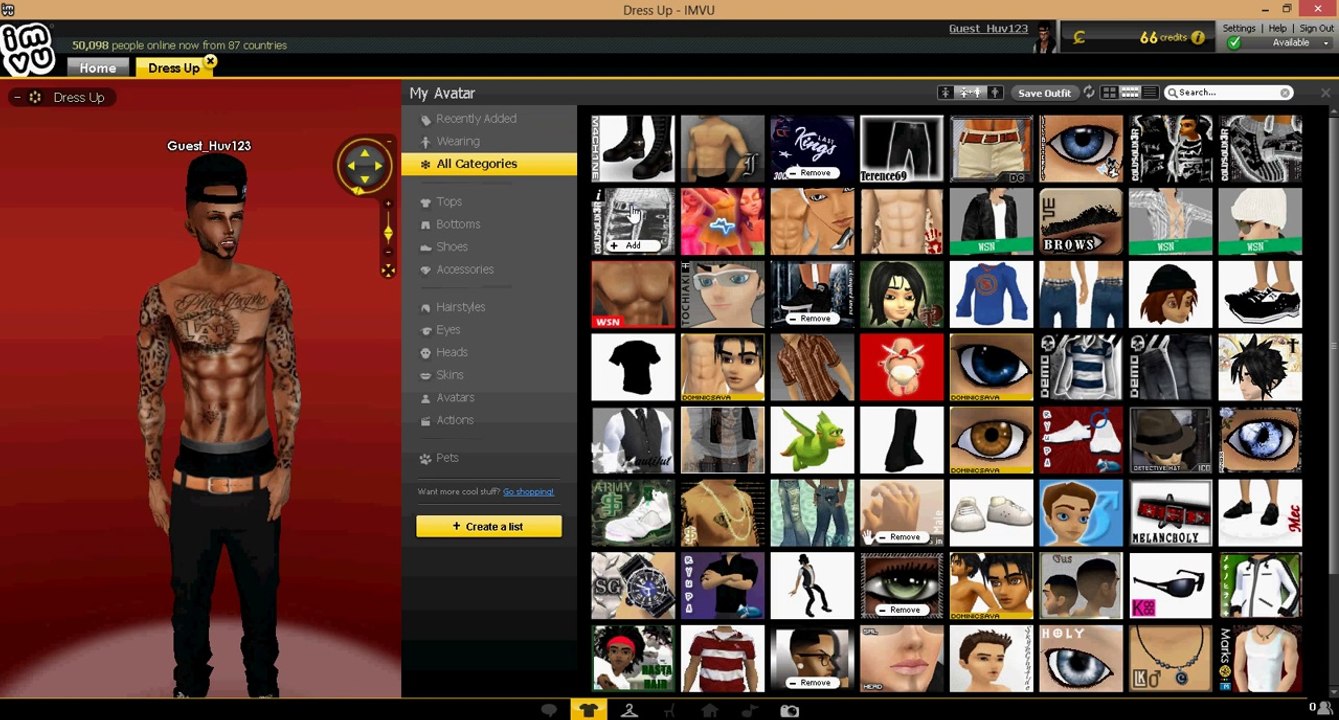This screenshot has width=1339, height=720.
Task: Click the avatar camera pan control wheel
Action: pos(364,165)
